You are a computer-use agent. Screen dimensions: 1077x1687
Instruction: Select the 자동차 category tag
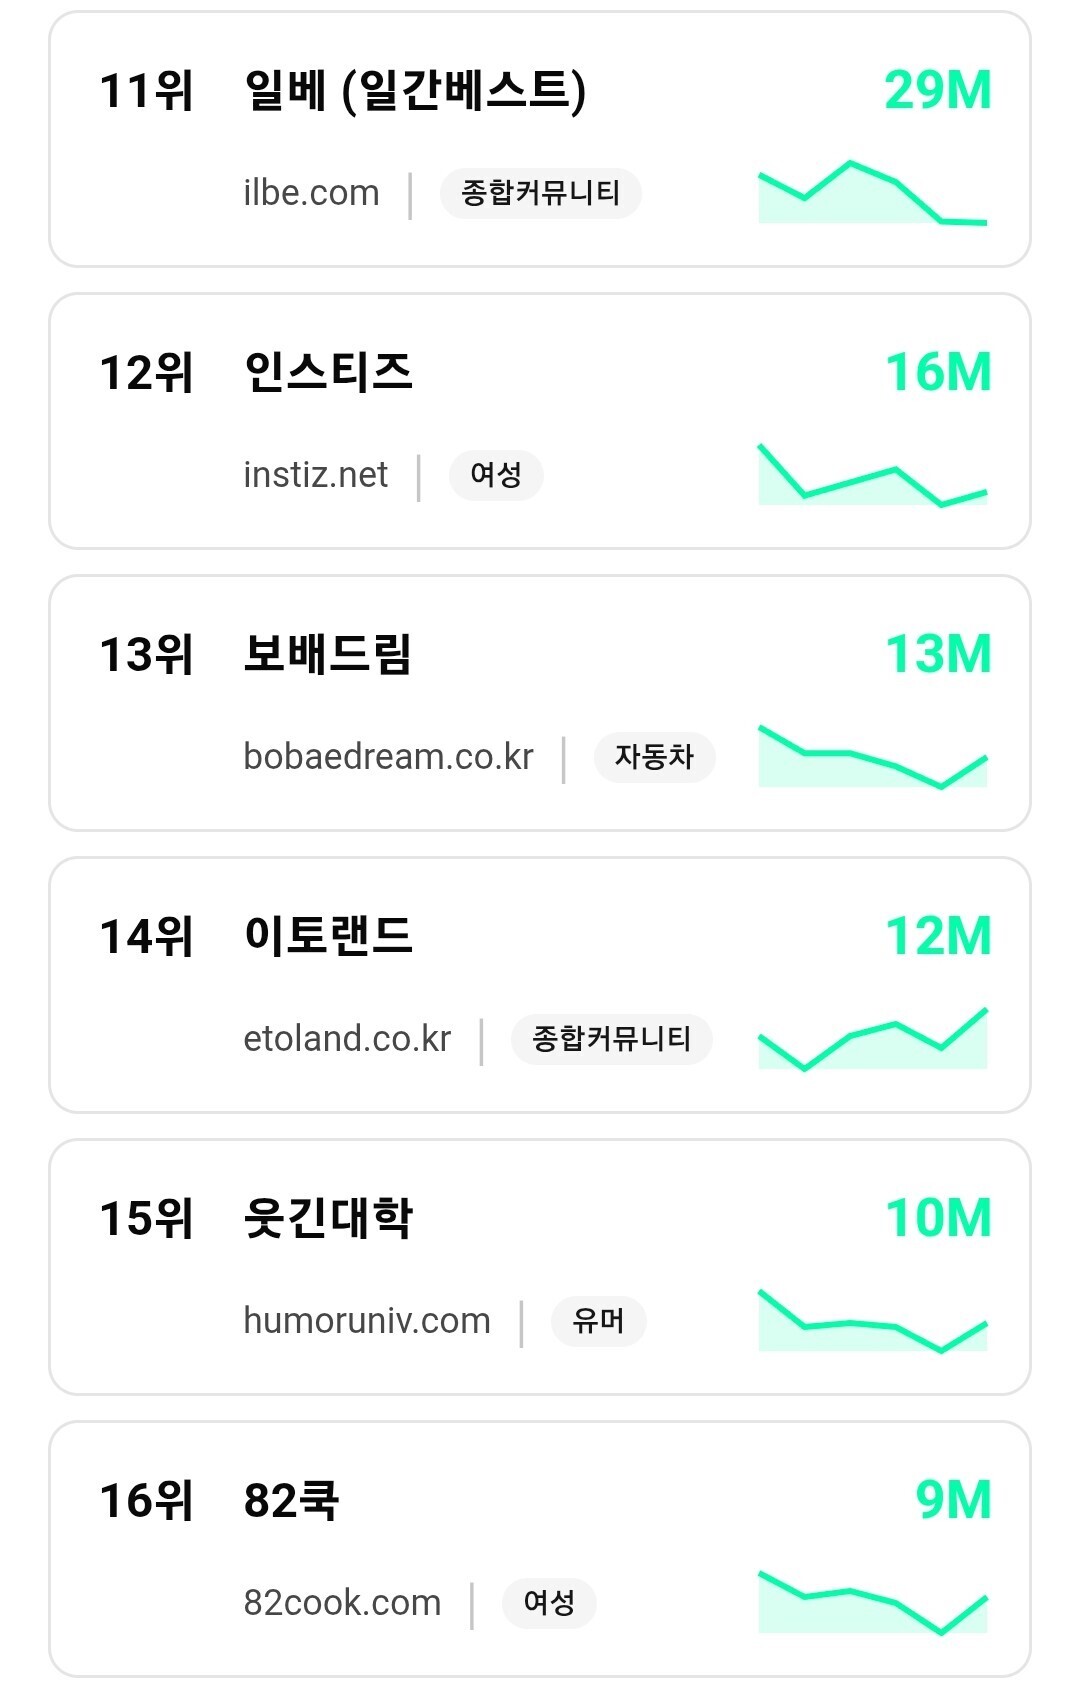(x=654, y=757)
